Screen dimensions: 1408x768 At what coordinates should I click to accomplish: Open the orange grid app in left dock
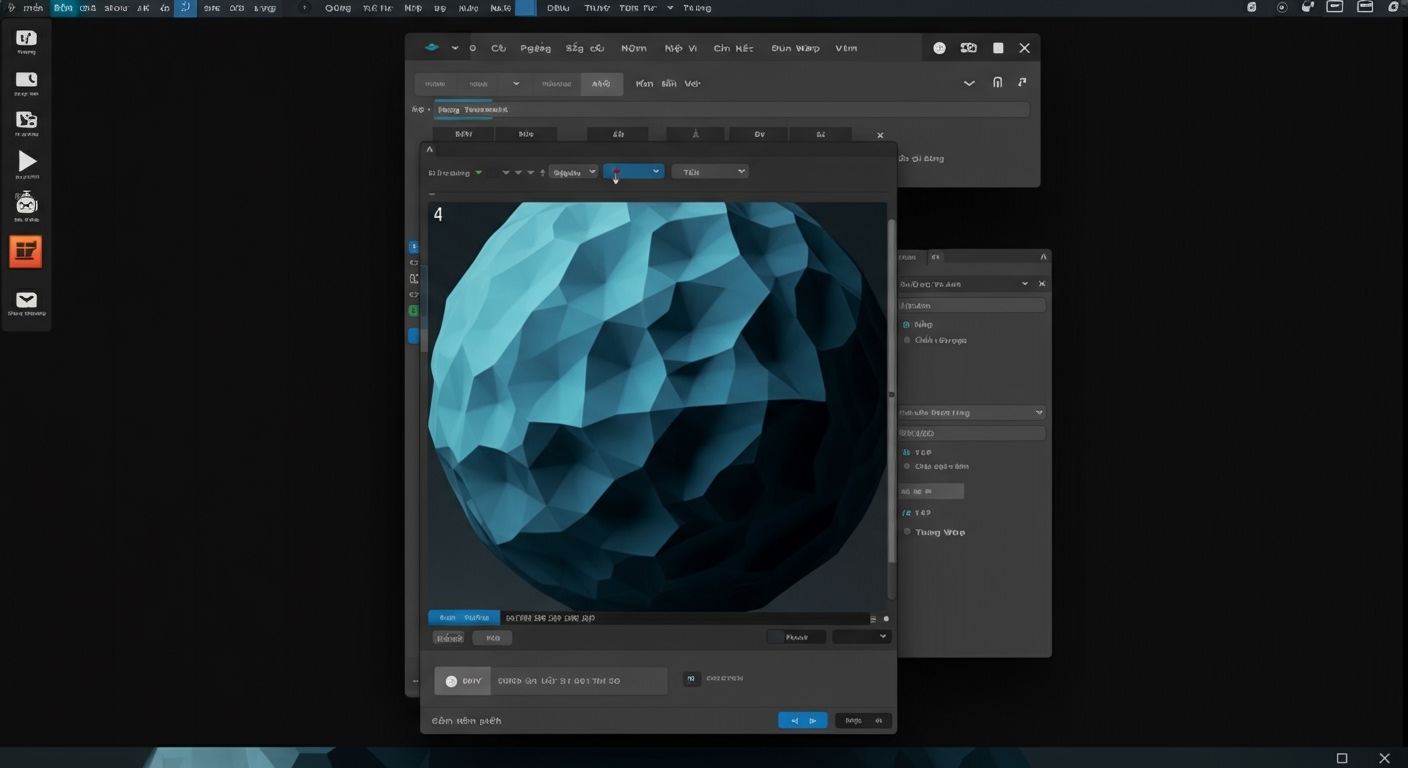coord(26,252)
